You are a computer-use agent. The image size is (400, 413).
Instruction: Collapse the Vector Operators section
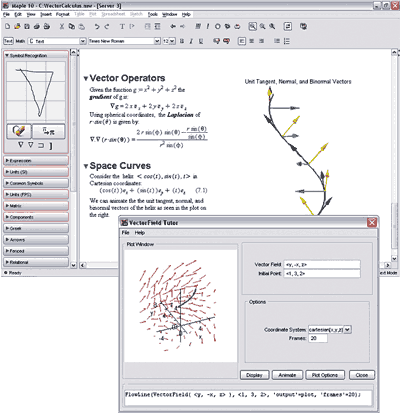86,78
